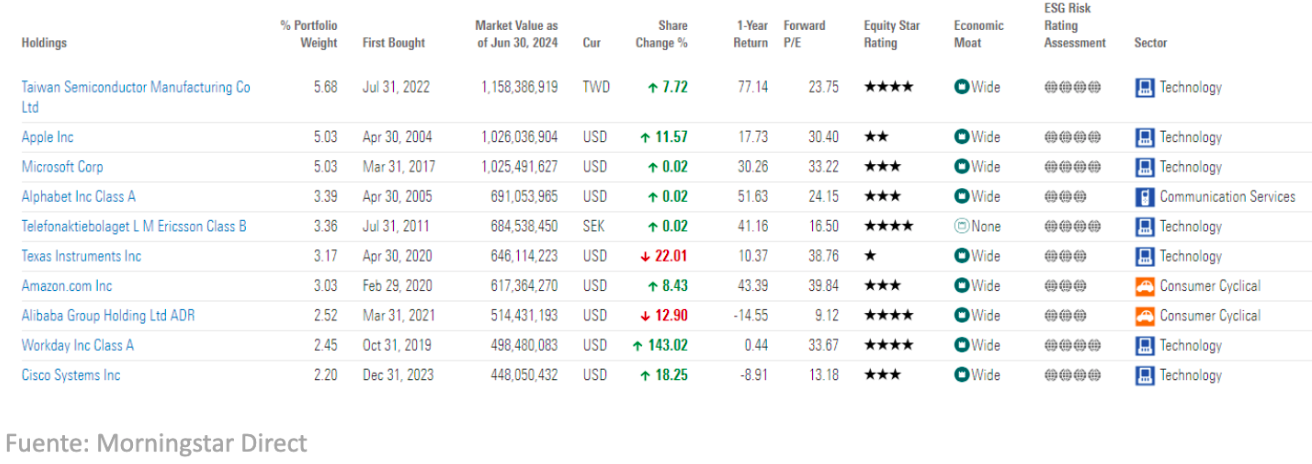The height and width of the screenshot is (464, 1312).
Task: Sort by 1-Year Return column header
Action: pyautogui.click(x=751, y=34)
